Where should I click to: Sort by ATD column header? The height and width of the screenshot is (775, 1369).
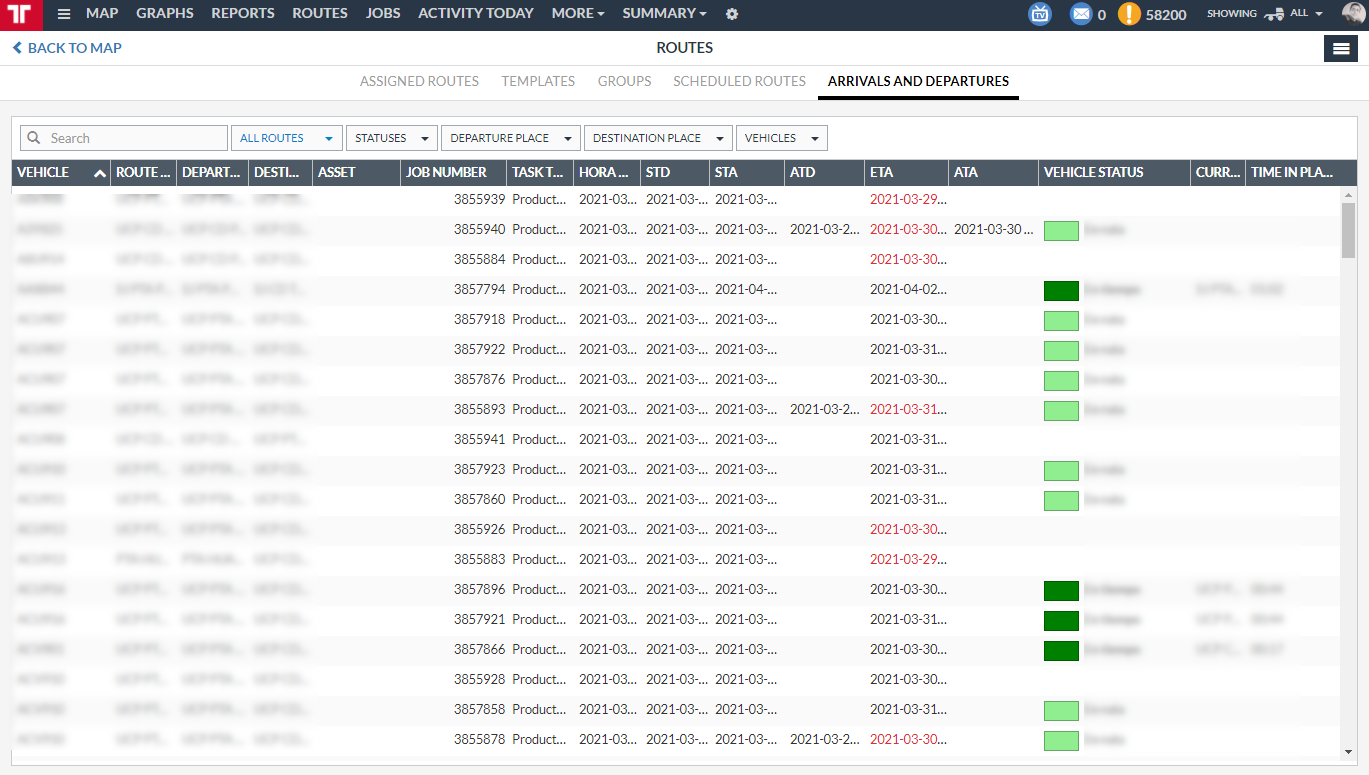[x=824, y=172]
